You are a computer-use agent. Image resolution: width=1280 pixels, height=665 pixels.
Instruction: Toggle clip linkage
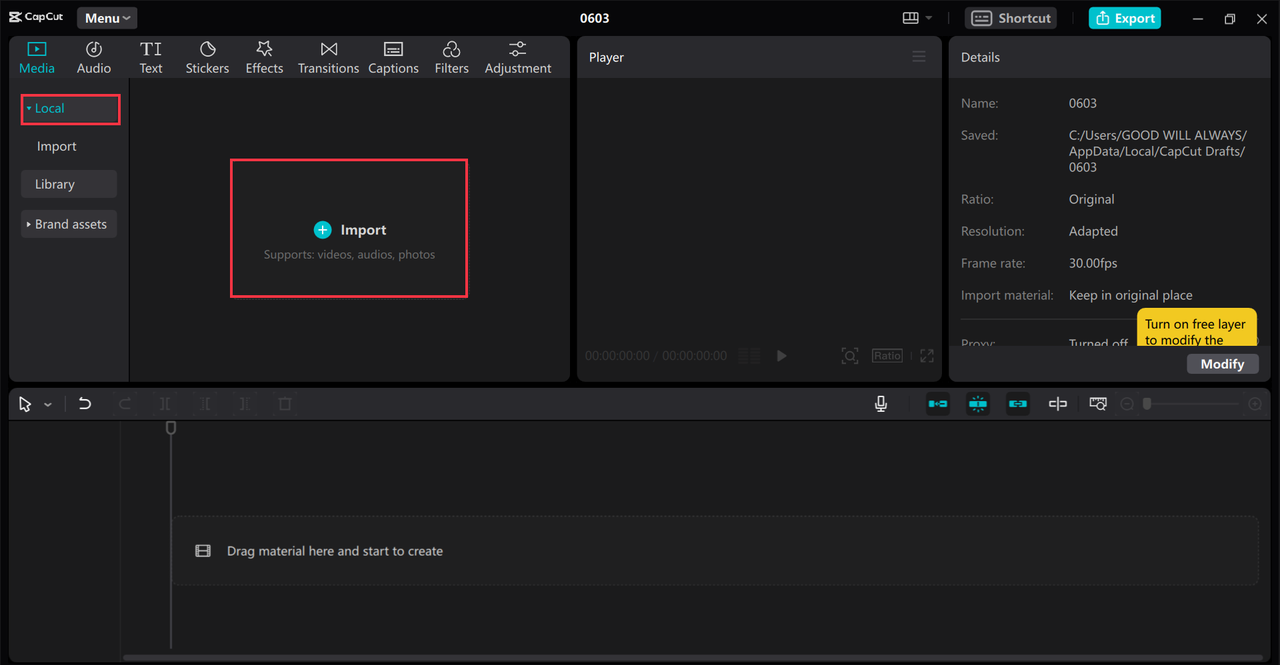(1018, 404)
